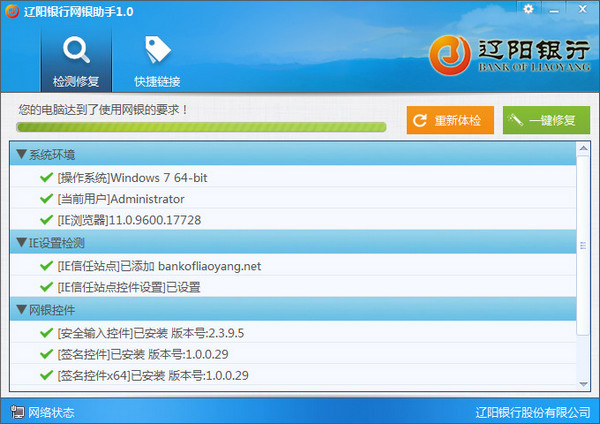The height and width of the screenshot is (424, 600).
Task: Select the [IE信任站点控件设置]已设置 row text
Action: (129, 287)
